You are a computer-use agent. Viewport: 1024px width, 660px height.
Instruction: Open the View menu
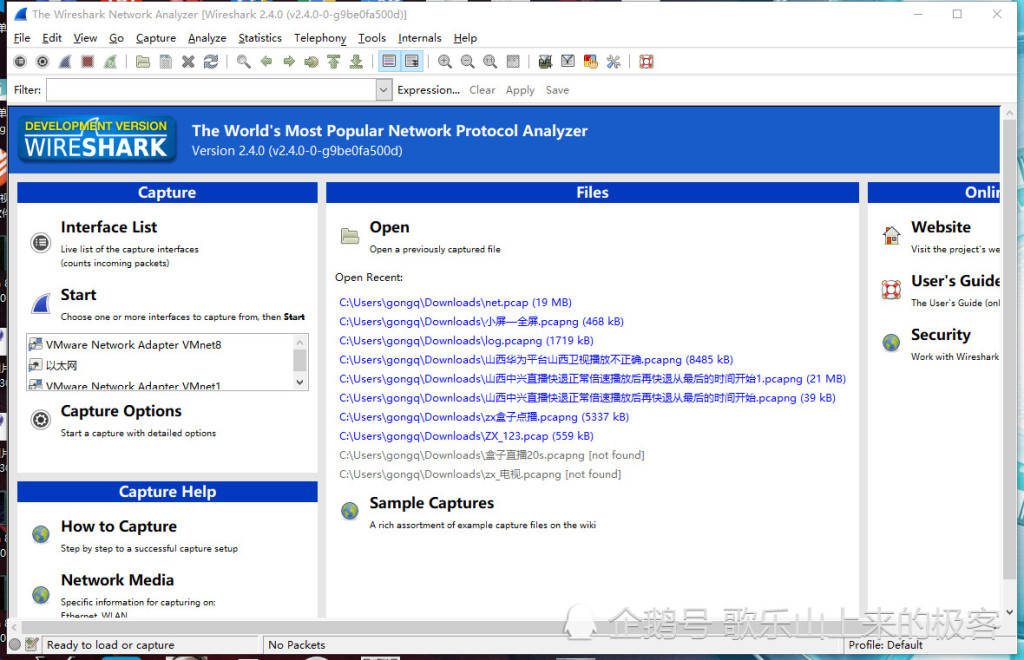[x=85, y=38]
